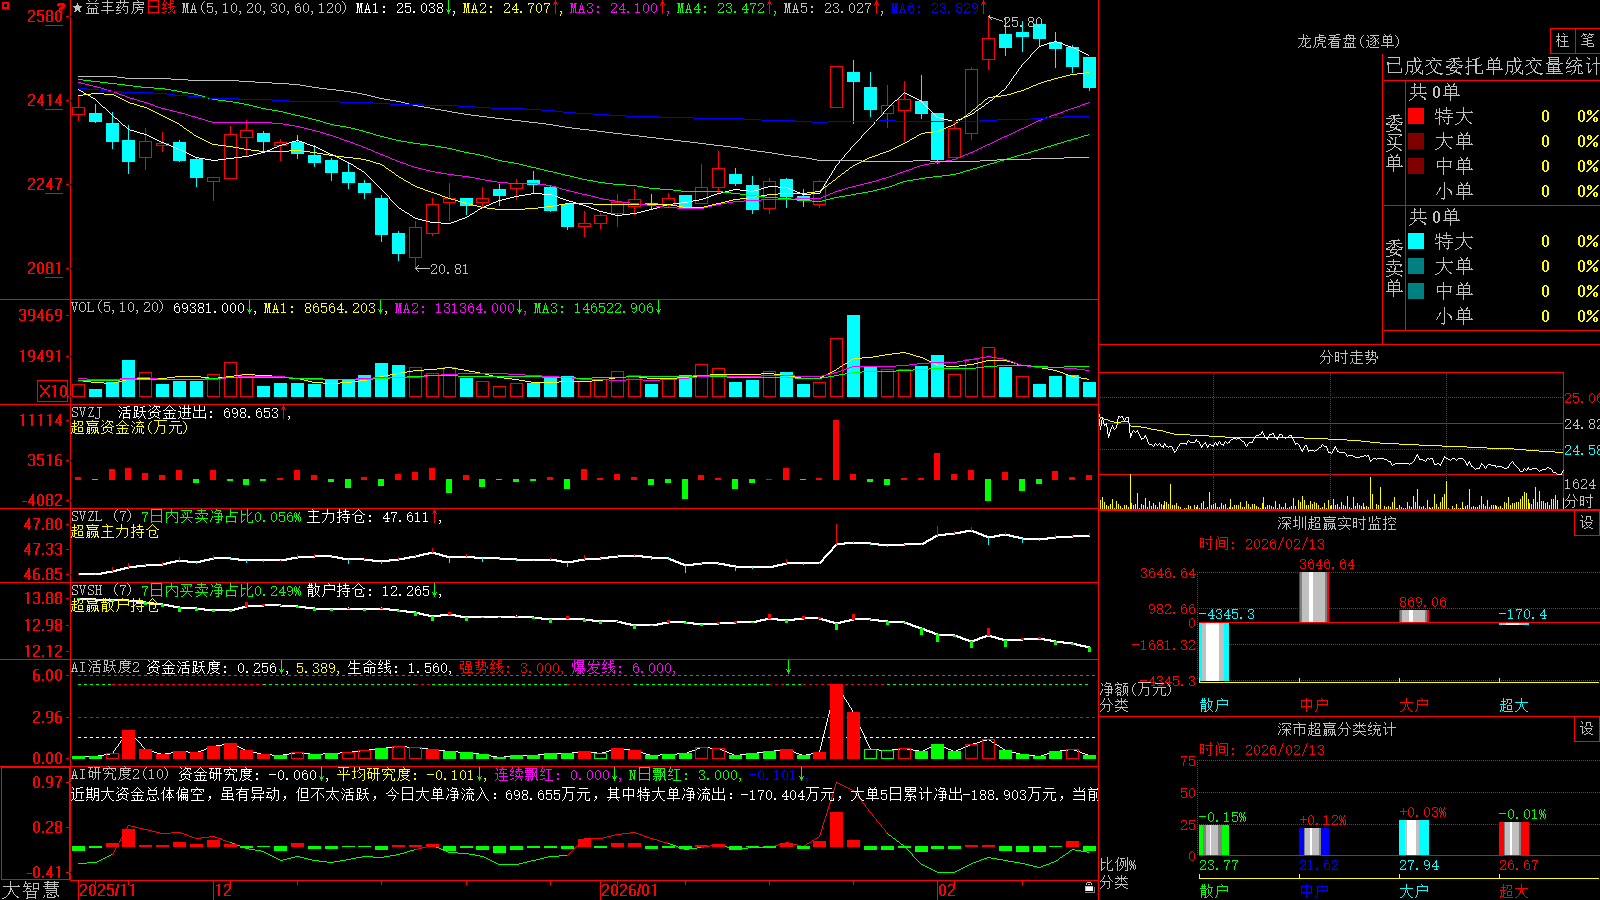Click the MA(5,10,20,30,60,120) indicator parameters

(x=265, y=8)
